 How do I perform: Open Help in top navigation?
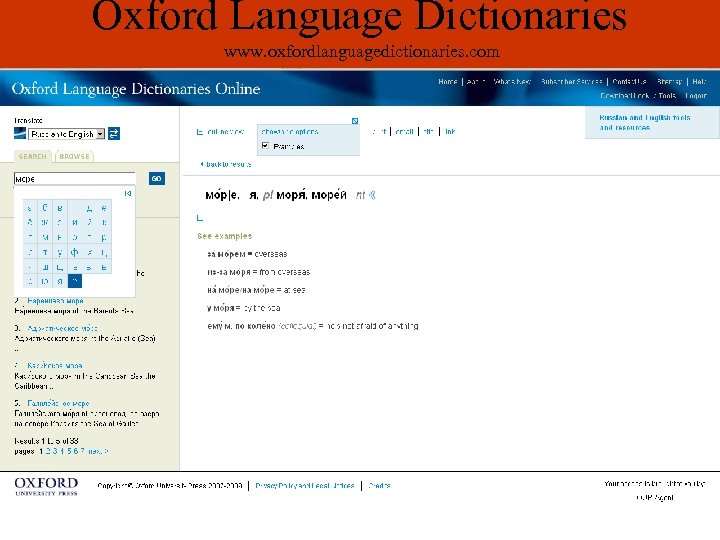[x=699, y=82]
